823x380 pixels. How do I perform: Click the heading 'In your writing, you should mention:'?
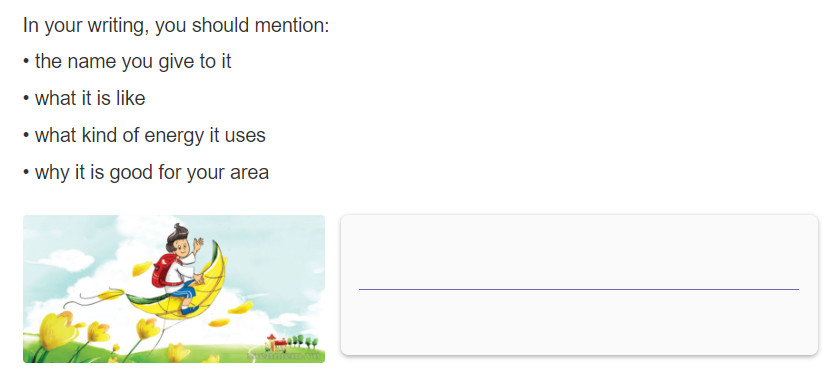click(176, 25)
